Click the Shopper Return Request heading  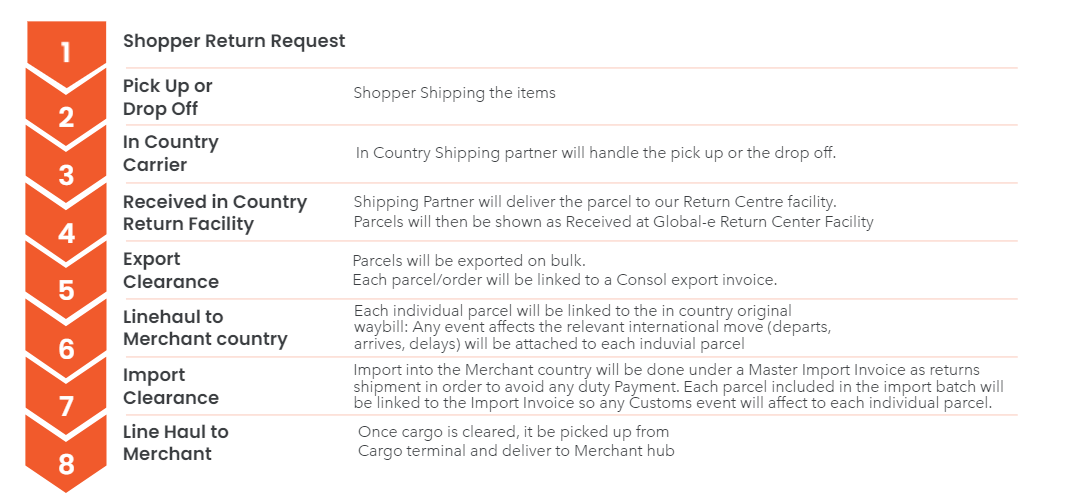[x=234, y=41]
